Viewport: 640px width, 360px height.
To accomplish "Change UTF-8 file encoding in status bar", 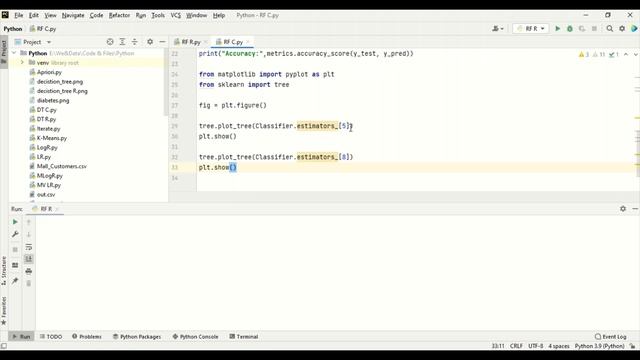I will click(x=536, y=346).
